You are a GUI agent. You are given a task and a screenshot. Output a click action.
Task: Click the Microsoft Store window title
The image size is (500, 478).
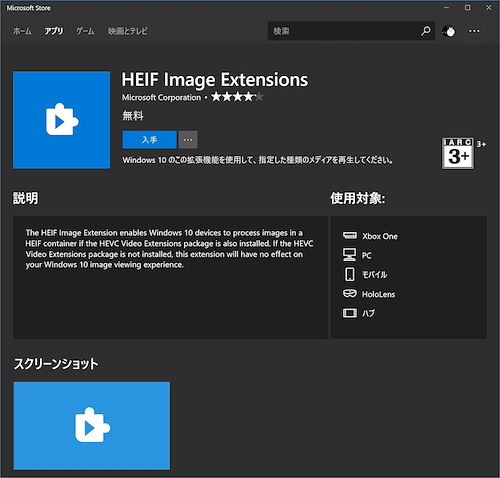click(x=29, y=8)
